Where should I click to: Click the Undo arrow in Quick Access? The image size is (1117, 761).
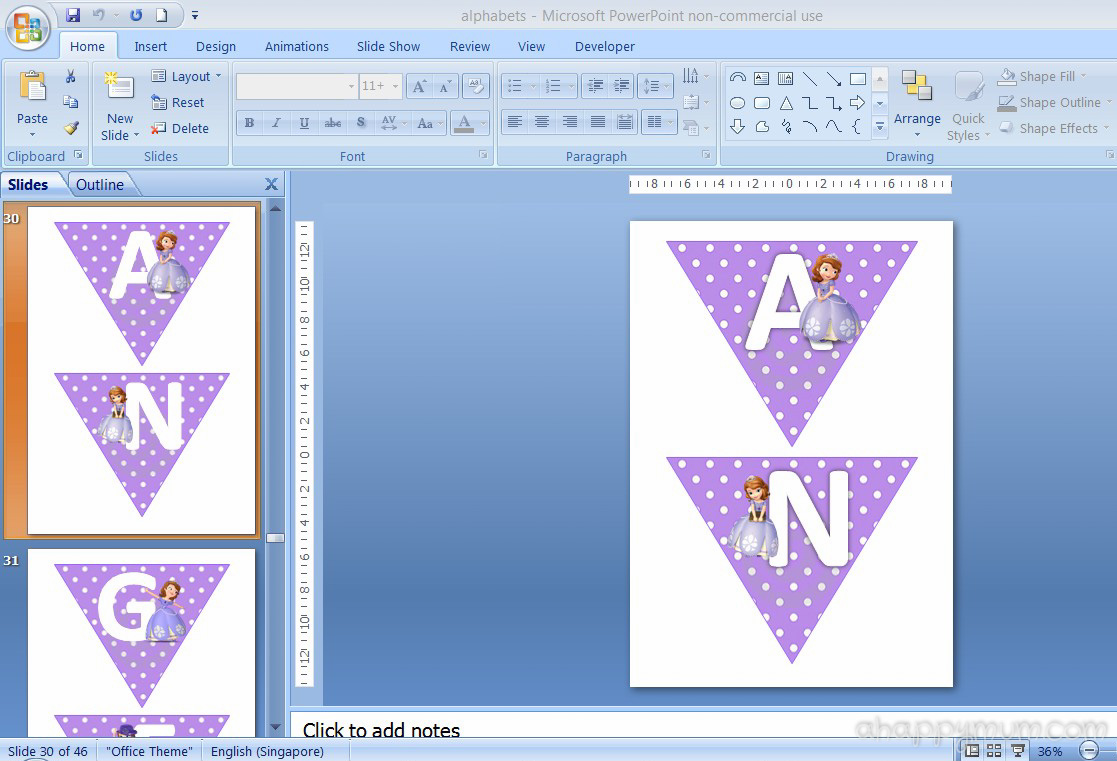pos(98,15)
